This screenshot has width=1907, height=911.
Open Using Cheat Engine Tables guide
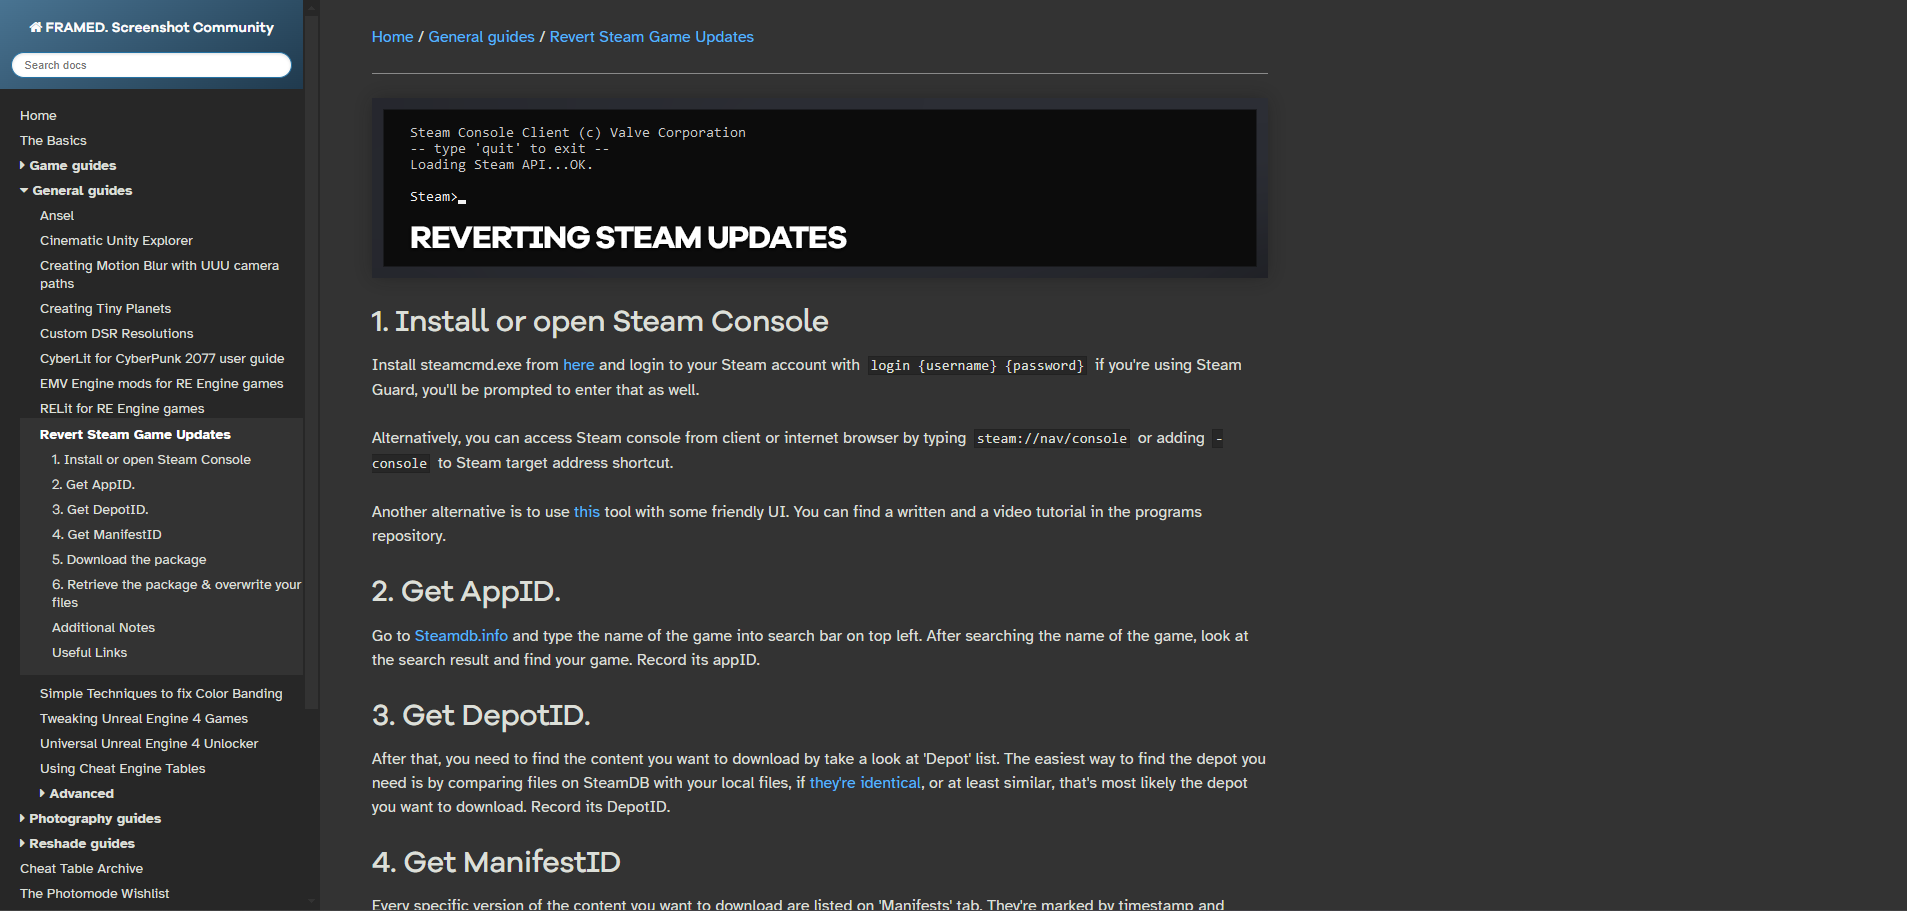point(122,769)
